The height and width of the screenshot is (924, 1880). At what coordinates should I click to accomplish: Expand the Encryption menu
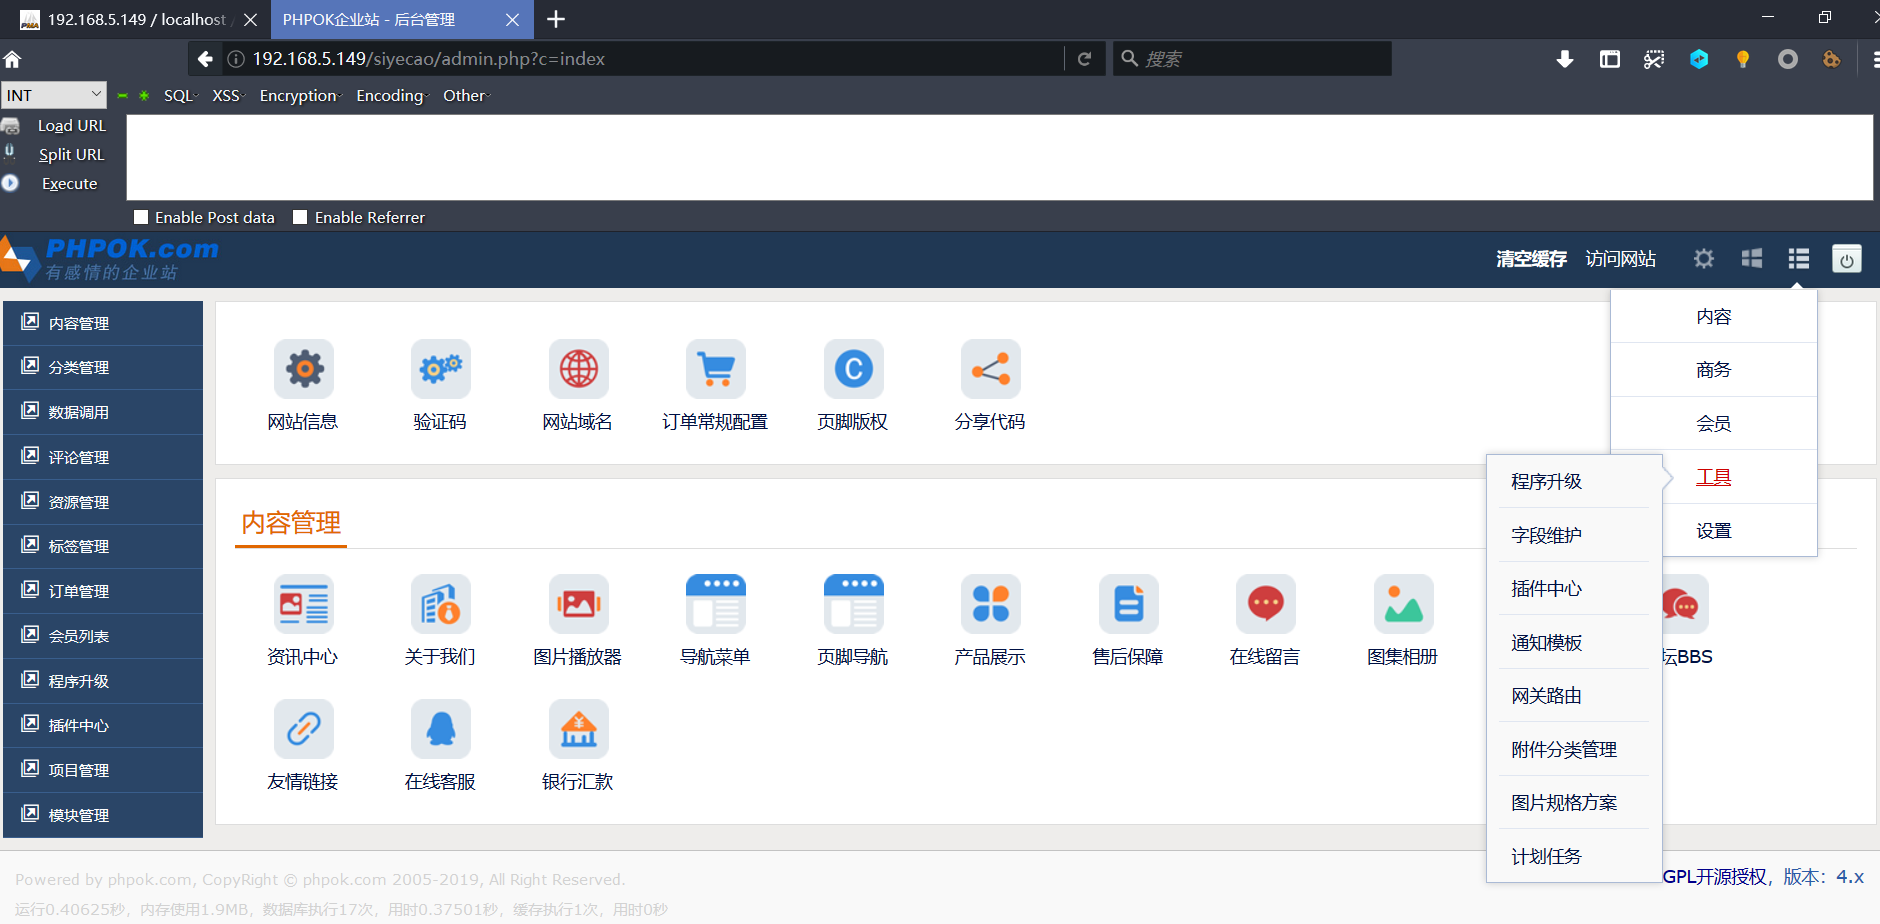[x=300, y=95]
